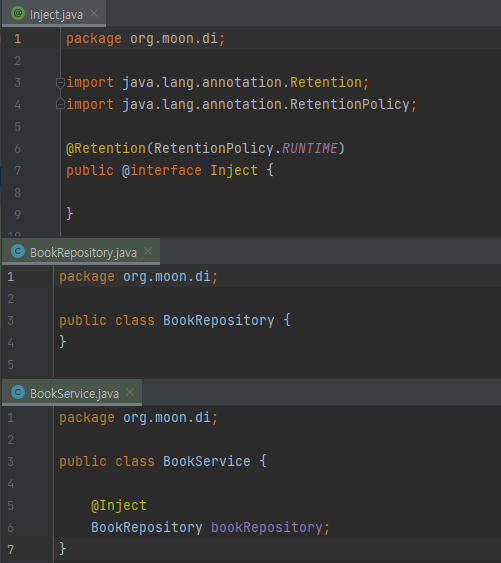
Task: Switch to the BookService.java tab
Action: [72, 393]
